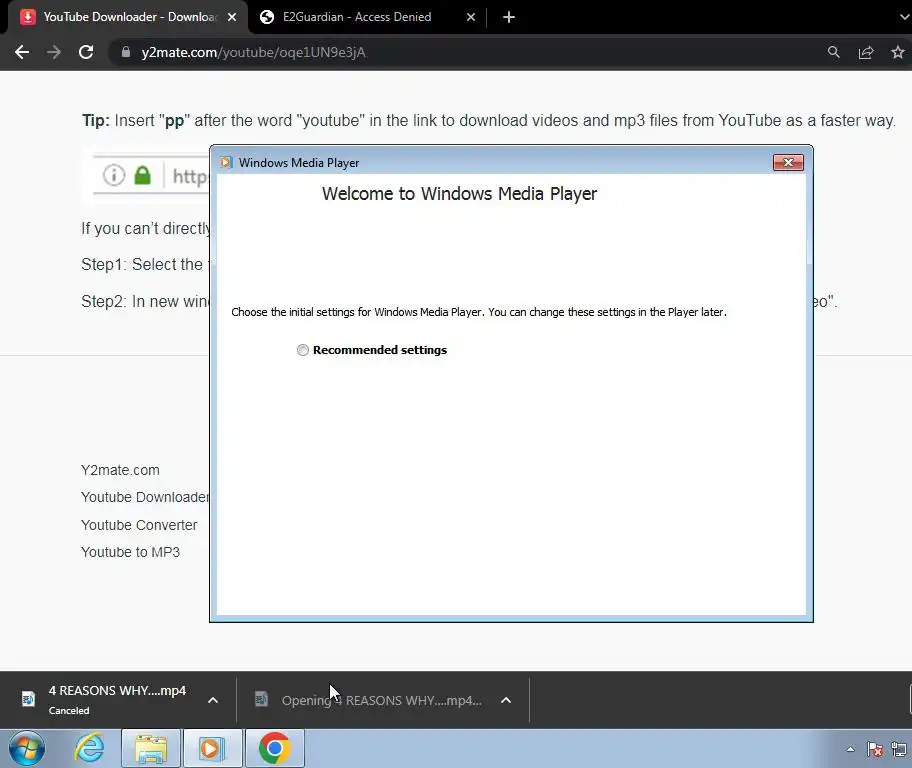Open the search magnifier icon in address bar
The width and height of the screenshot is (912, 768).
833,52
